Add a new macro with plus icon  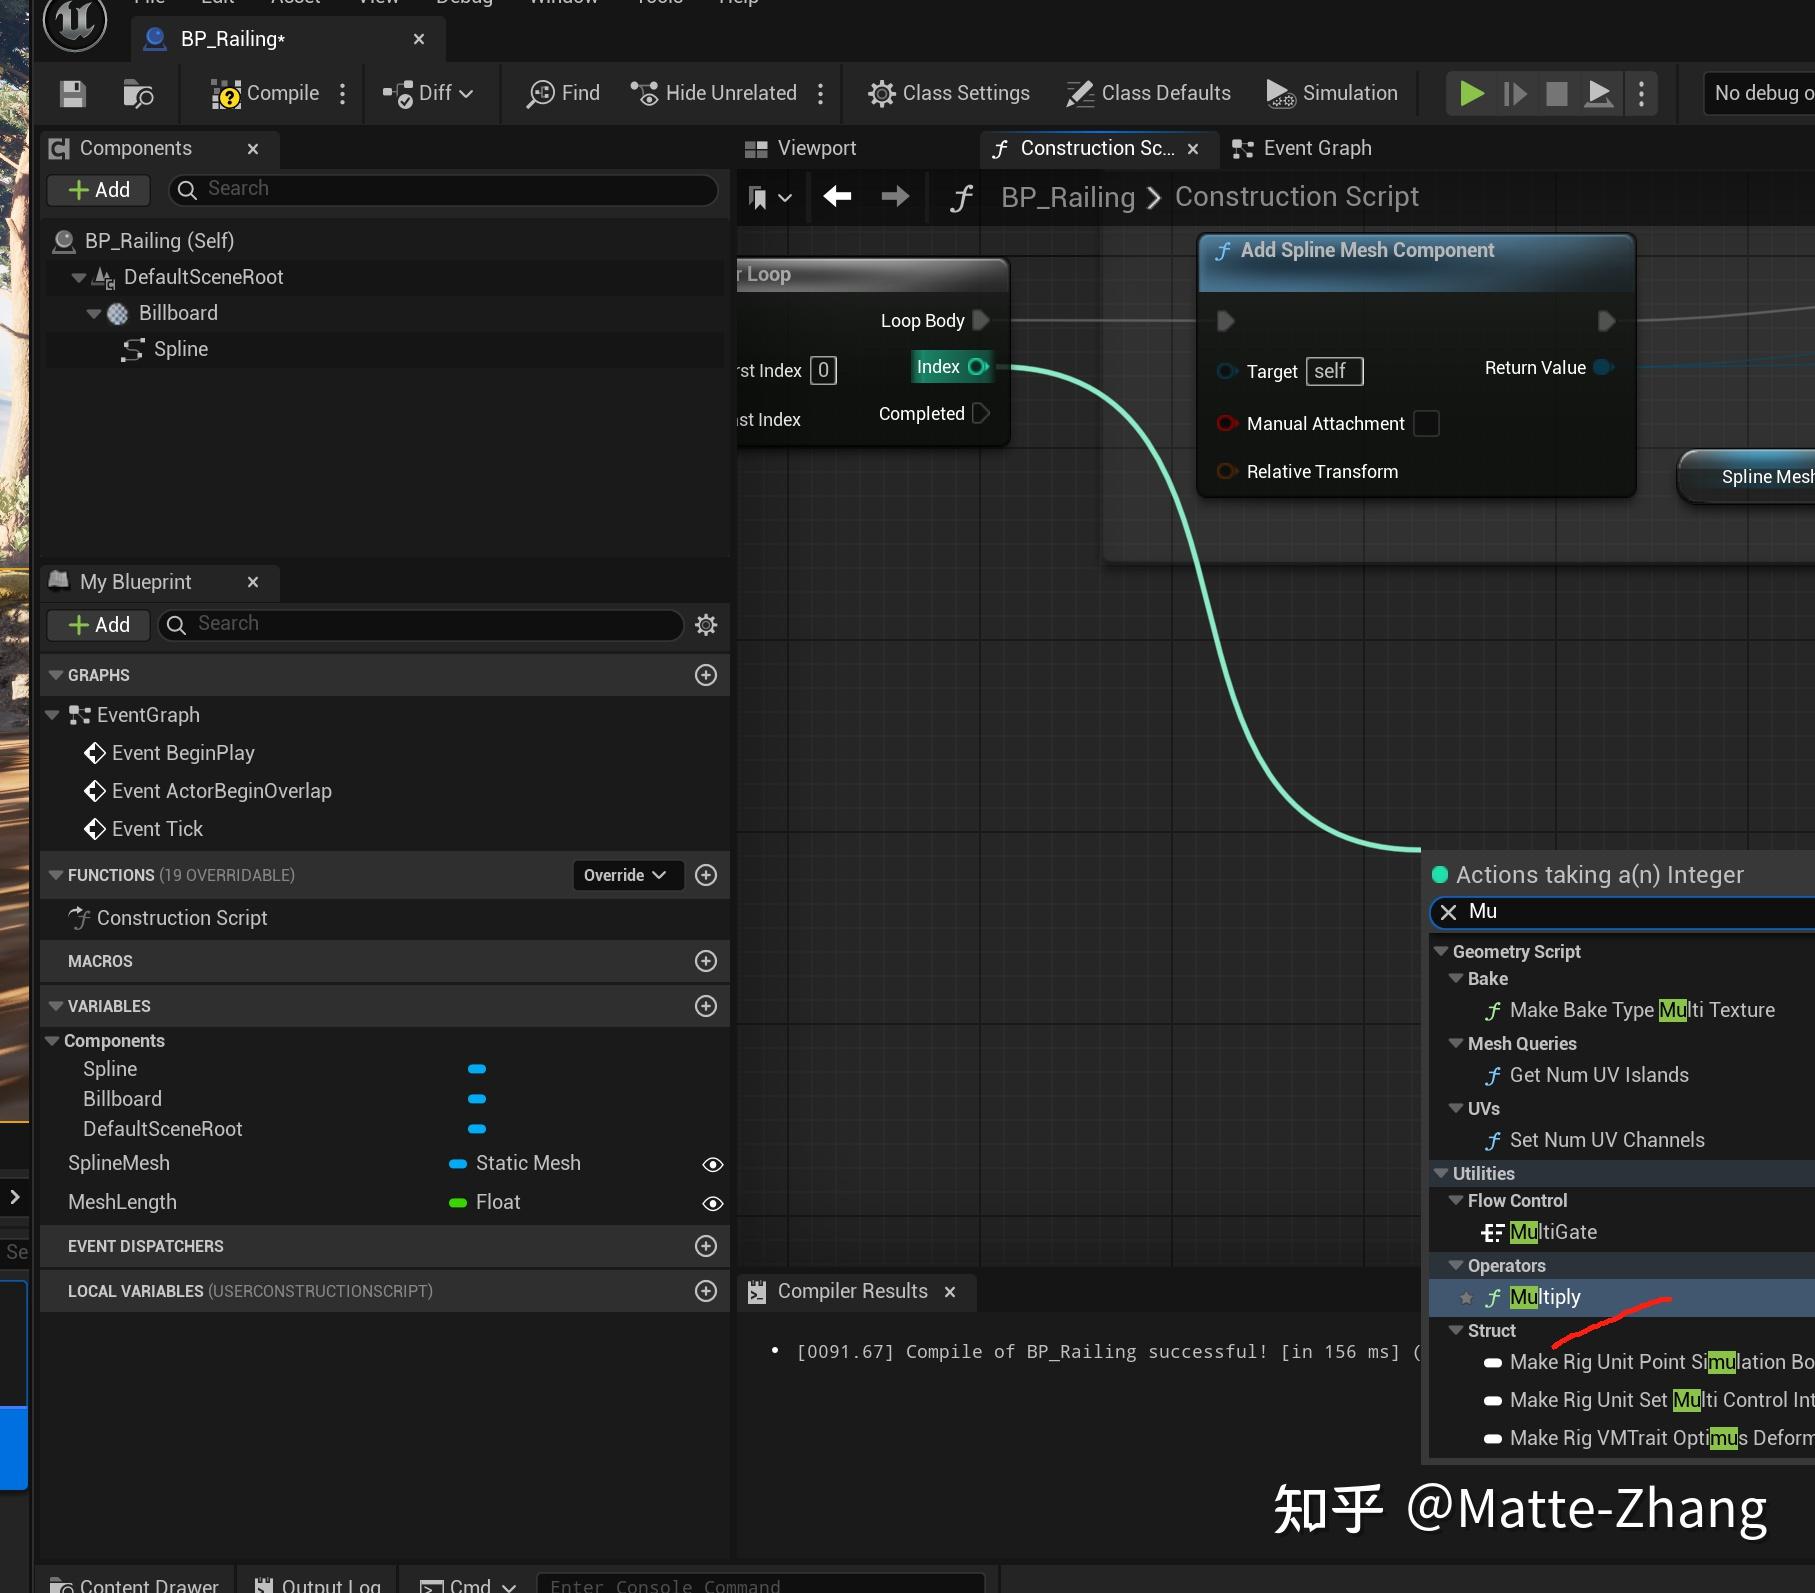tap(706, 961)
